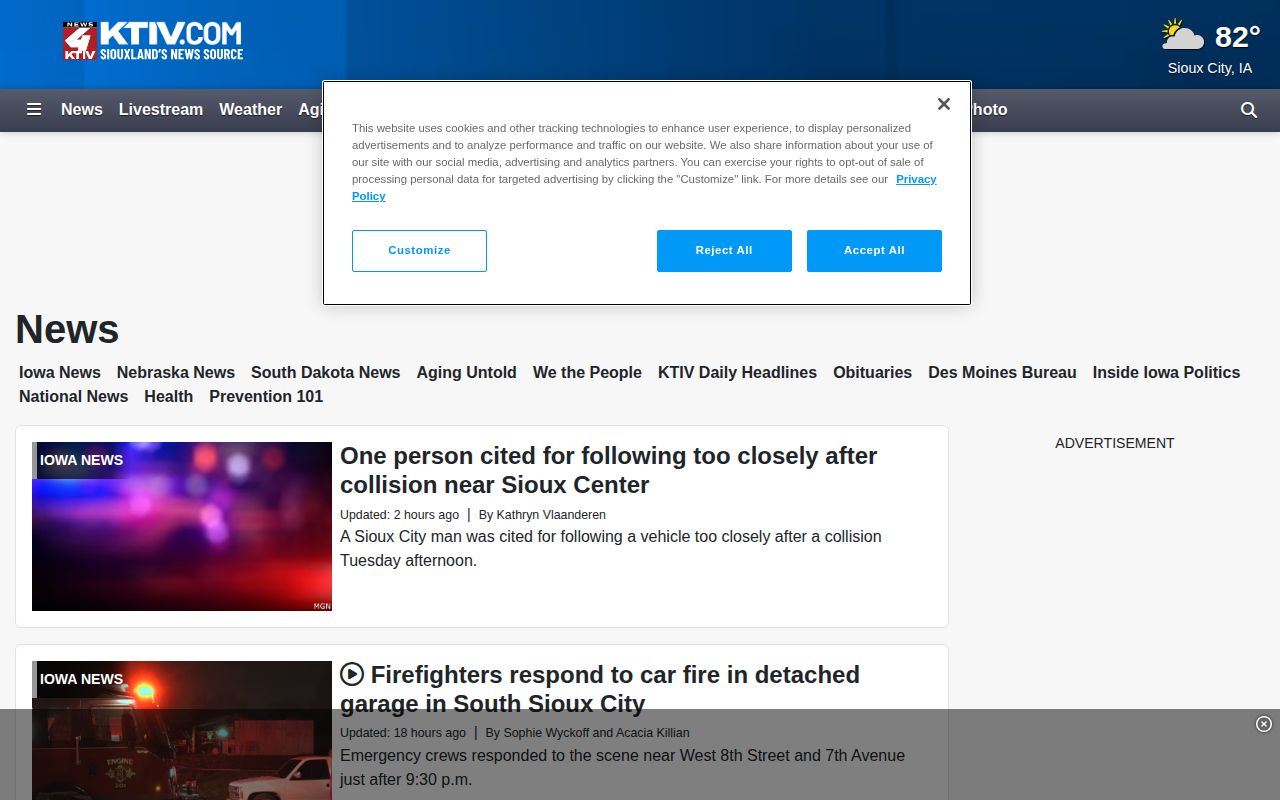
Task: Open the Firefighters car fire article headline
Action: pos(600,689)
